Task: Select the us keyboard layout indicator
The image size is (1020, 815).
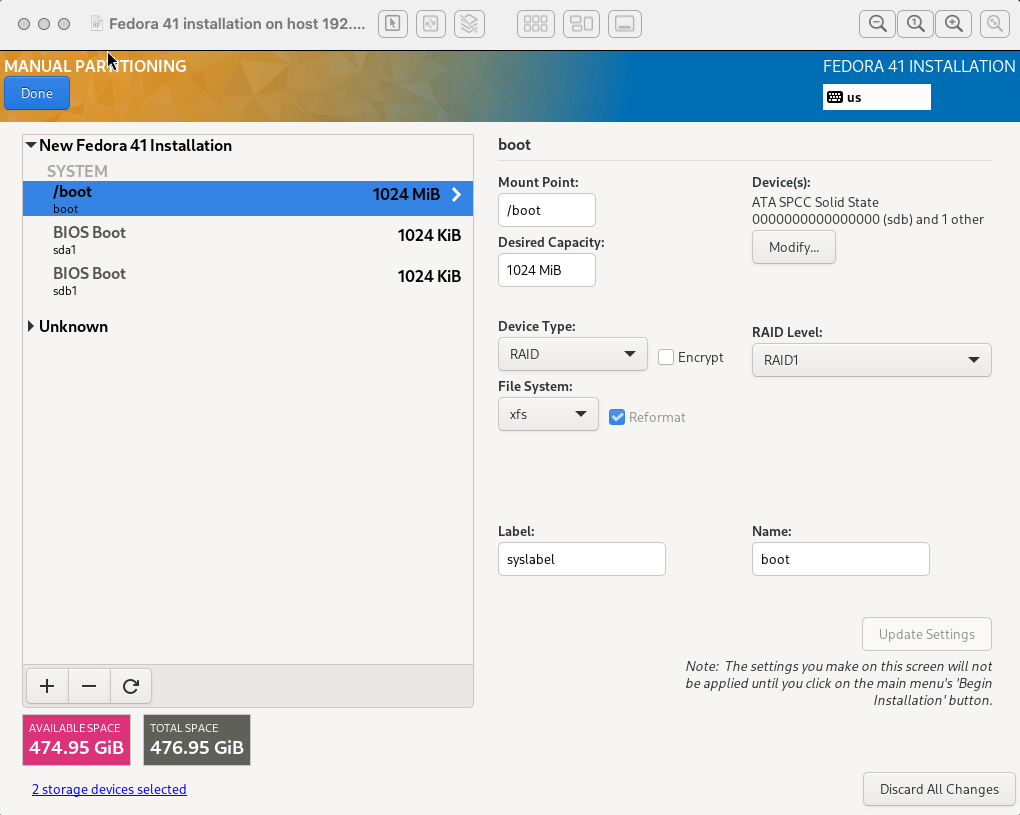Action: [876, 97]
